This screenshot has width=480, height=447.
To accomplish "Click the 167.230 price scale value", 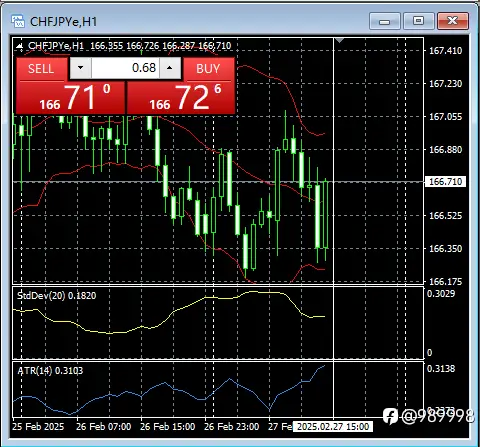I will (445, 83).
